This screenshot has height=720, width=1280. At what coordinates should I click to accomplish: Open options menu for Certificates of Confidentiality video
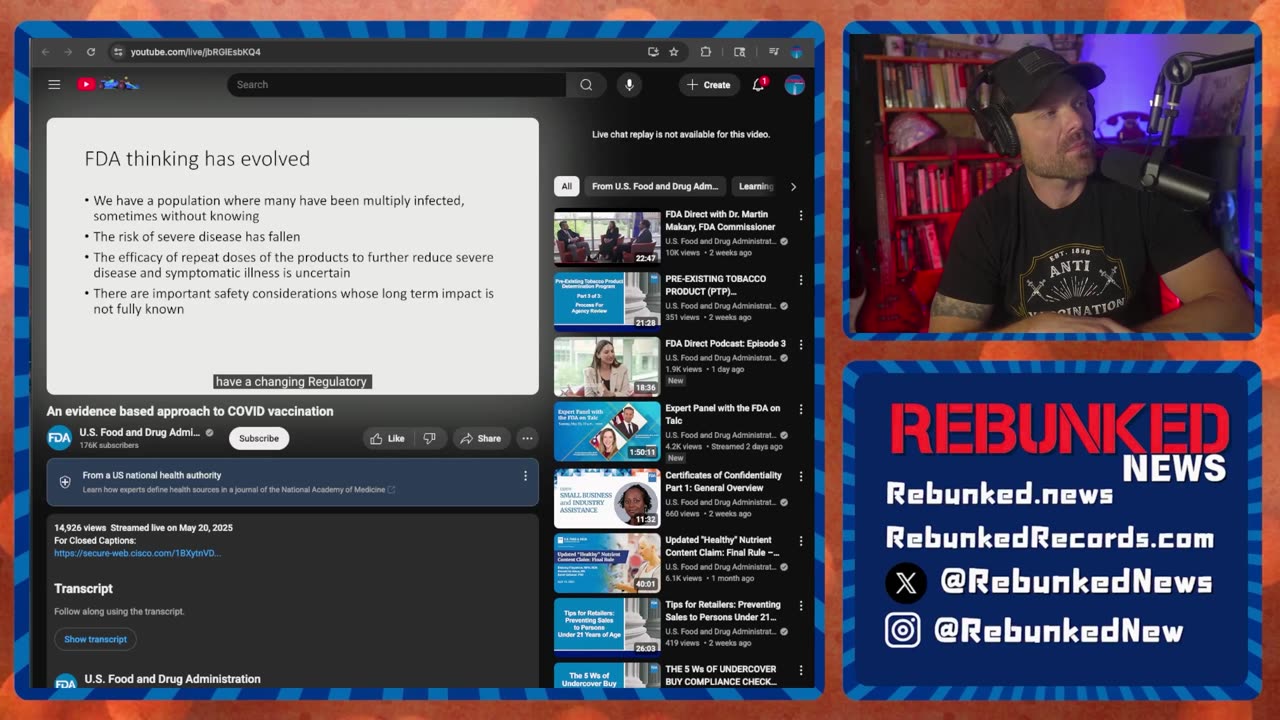point(800,475)
